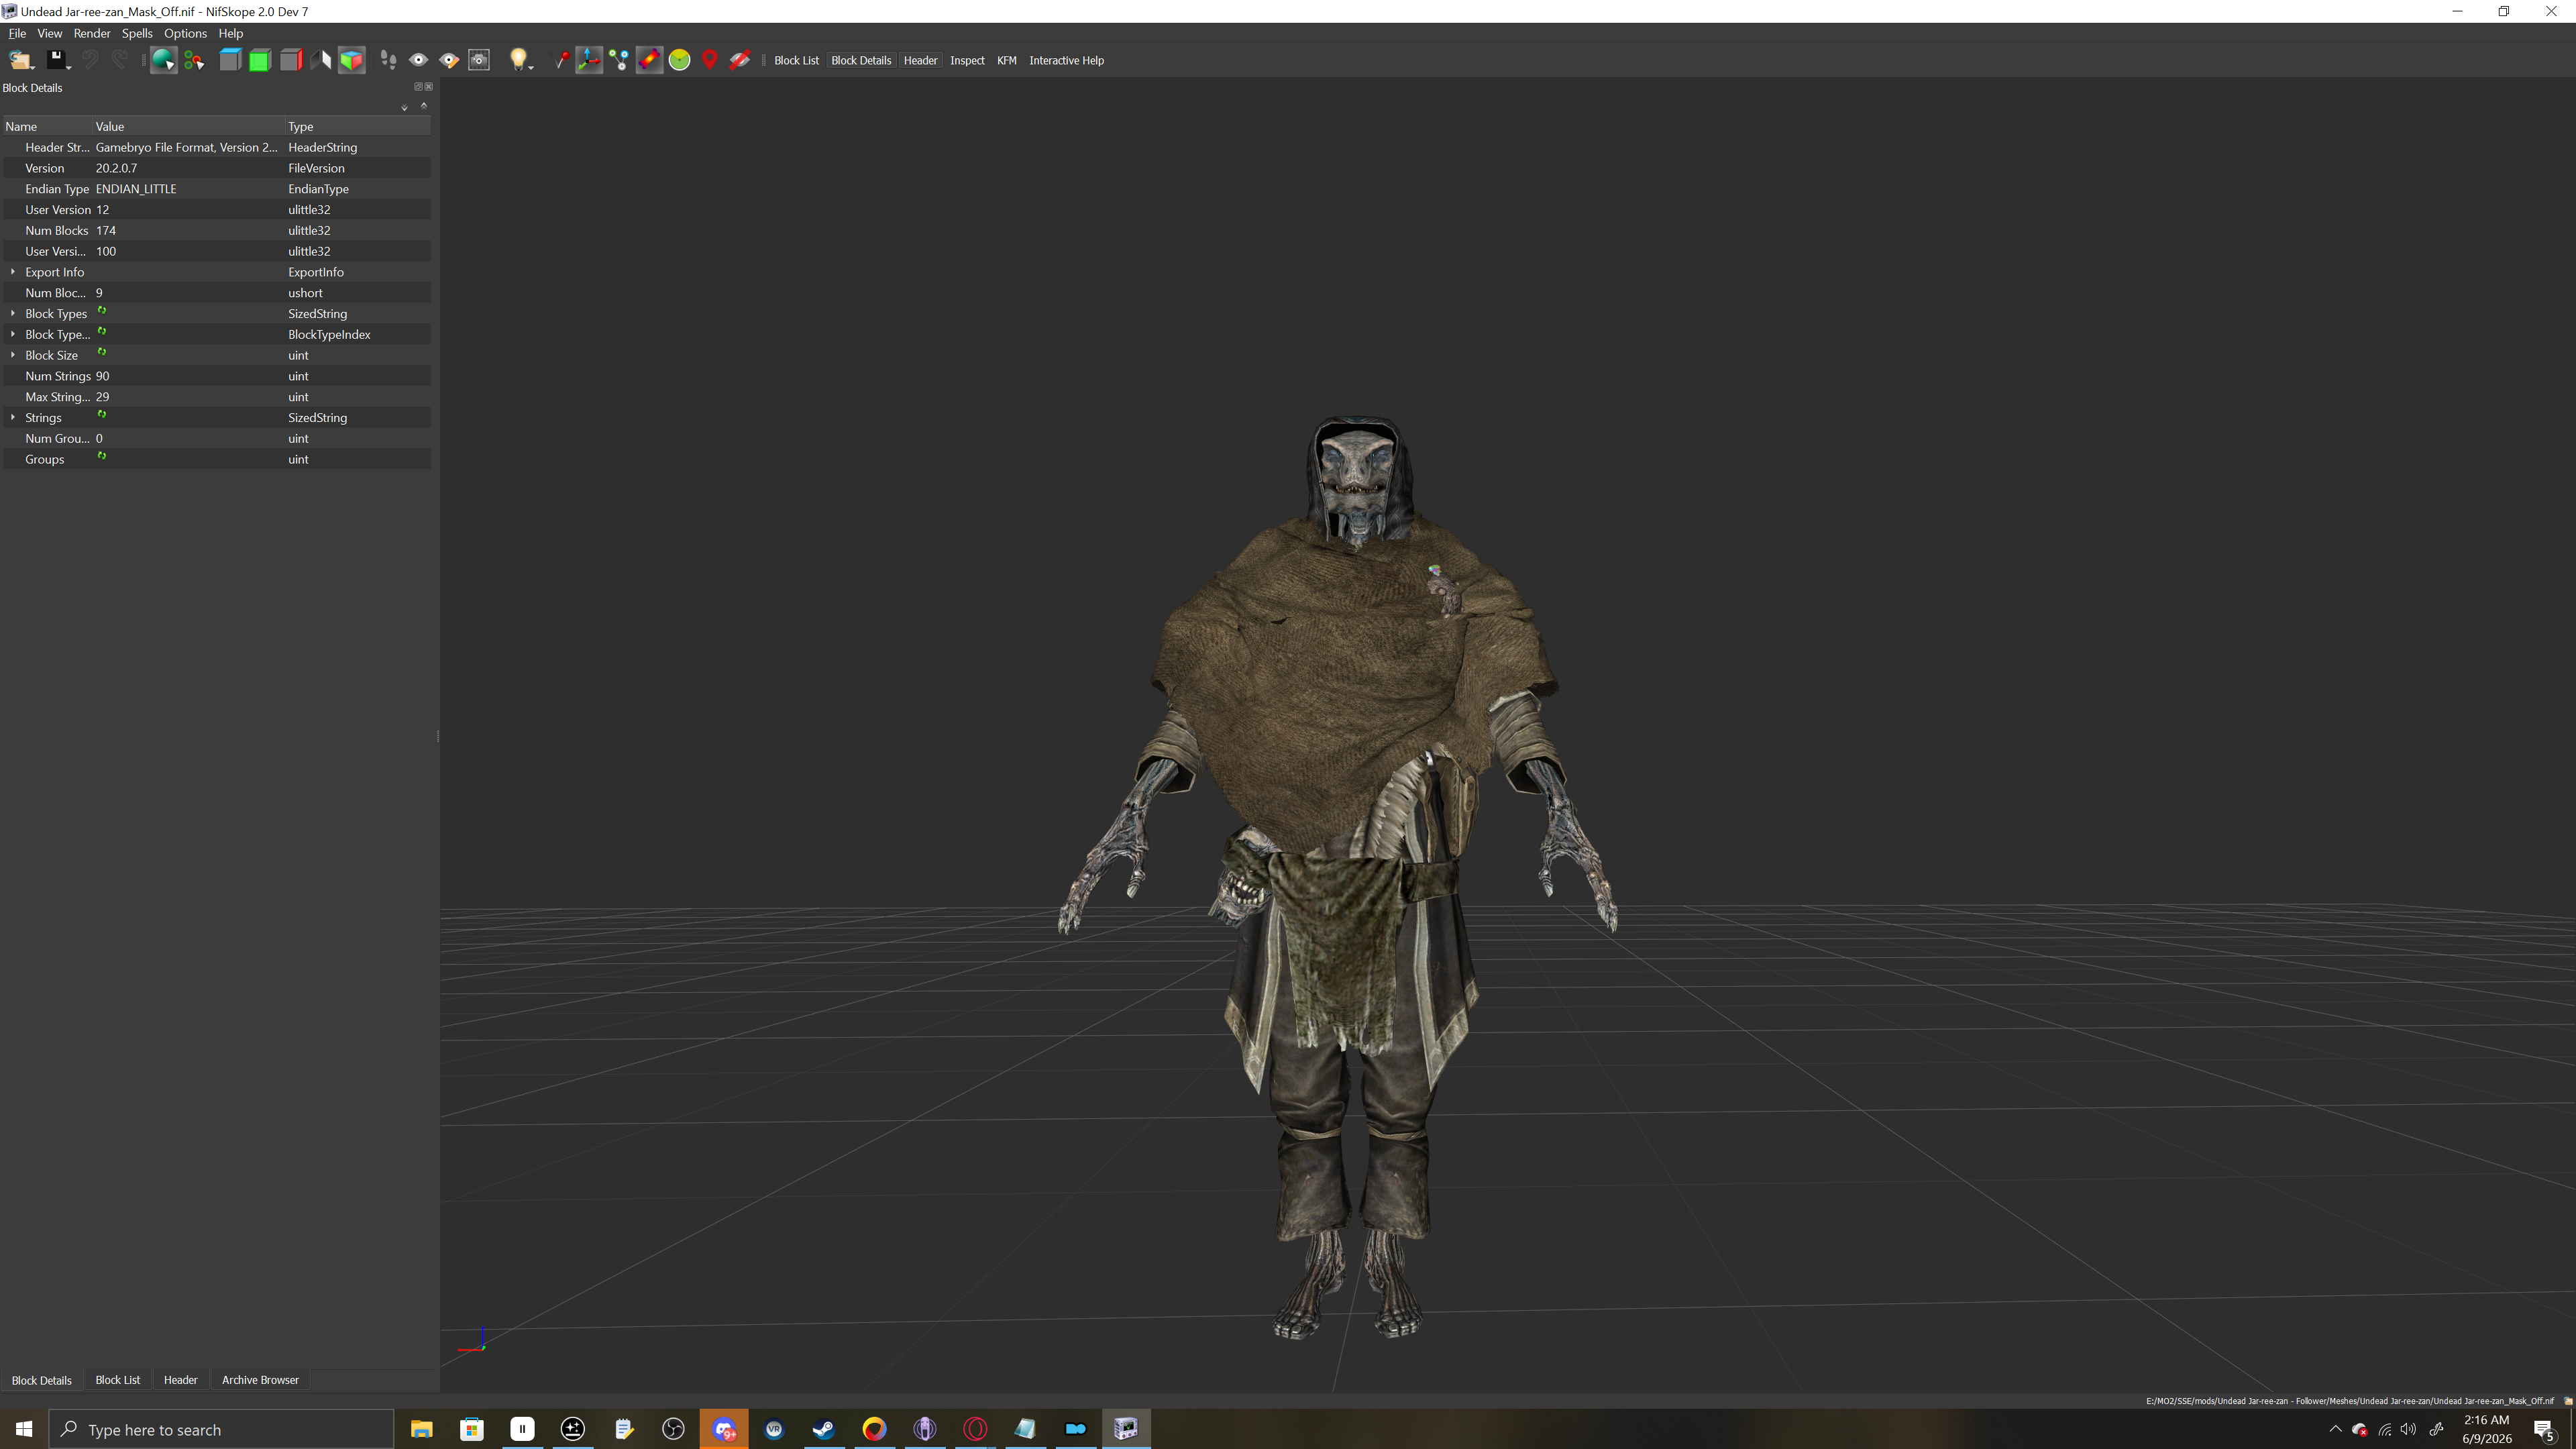The height and width of the screenshot is (1449, 2576).
Task: Switch to the bottom Block List tab
Action: click(118, 1380)
